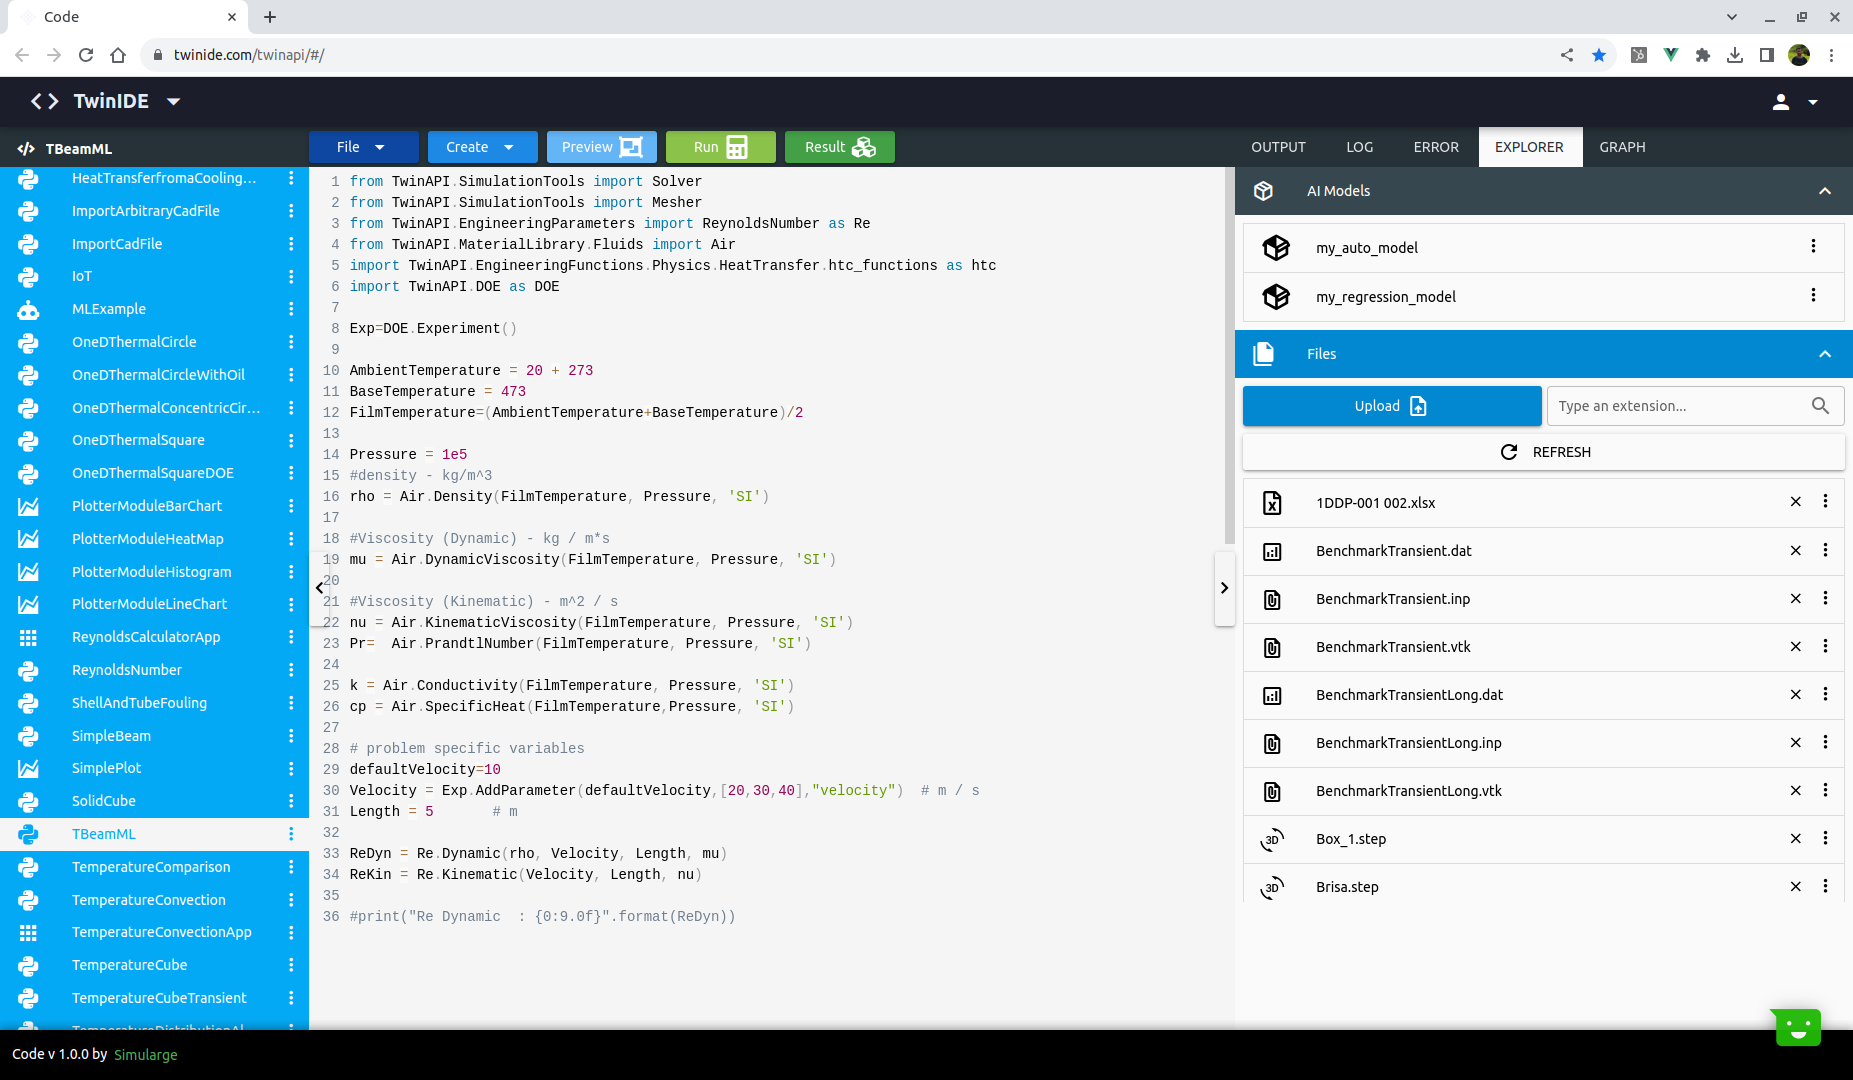Click the TwinIDE code brackets logo

tap(45, 101)
